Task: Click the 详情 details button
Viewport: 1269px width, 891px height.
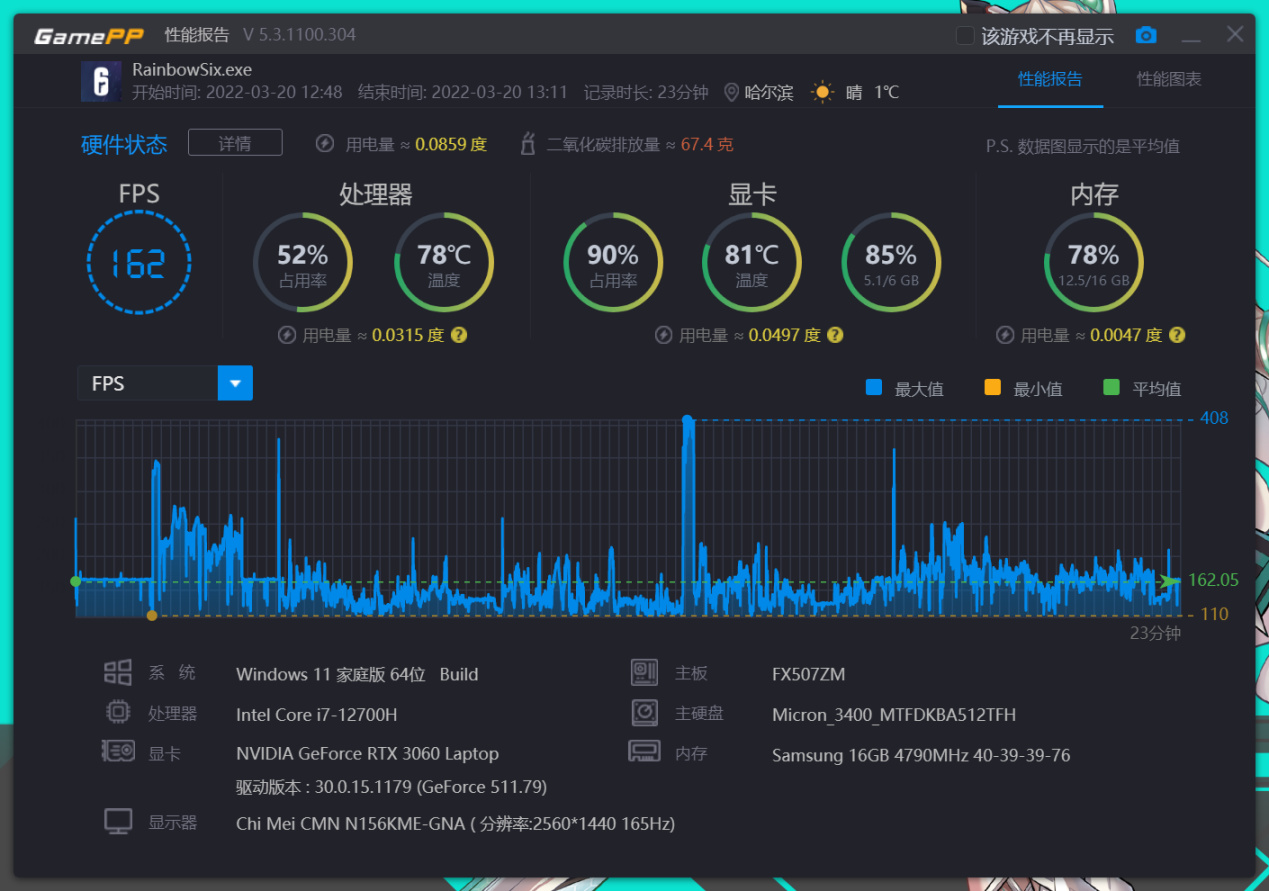Action: 235,143
